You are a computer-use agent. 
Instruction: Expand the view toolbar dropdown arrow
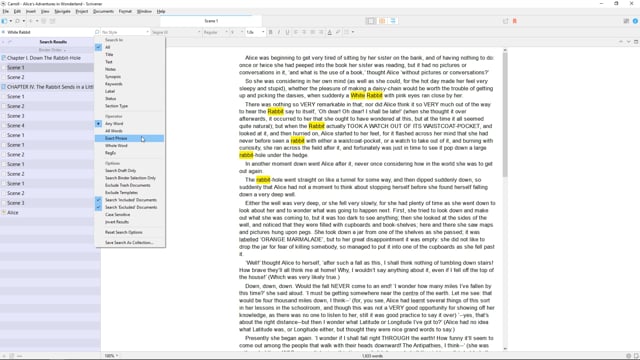(11, 21)
